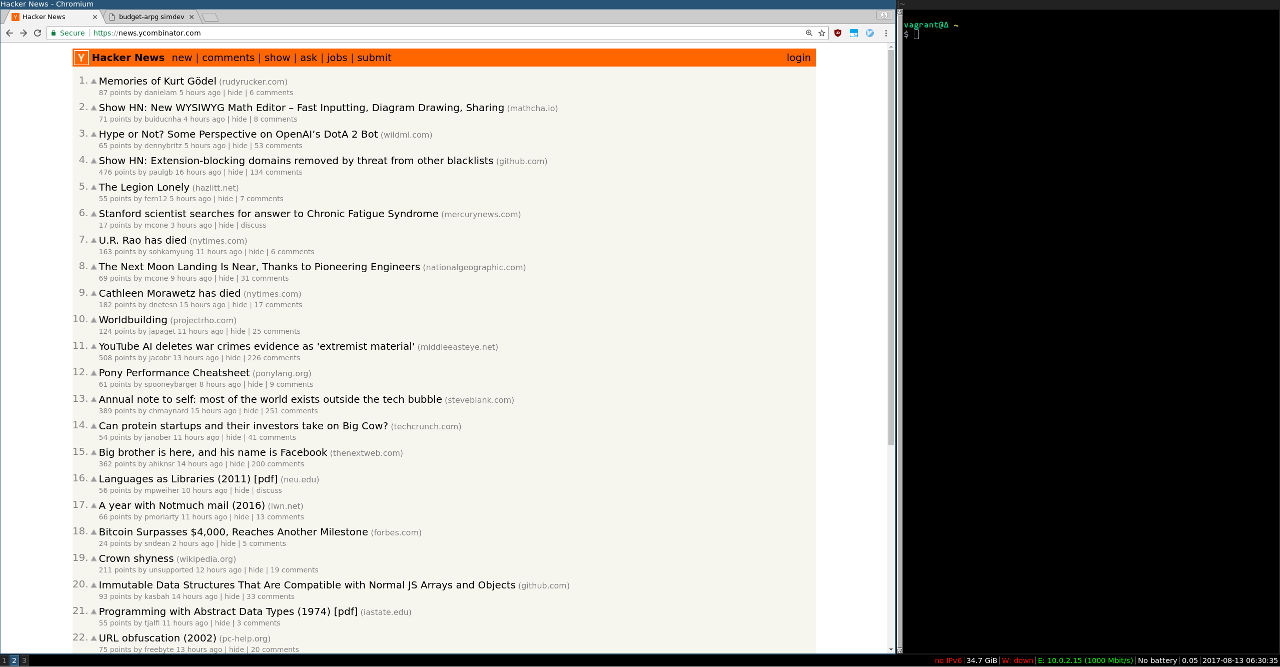Screen dimensions: 1280x667
Task: Go to the 'ask' section in HN header
Action: click(x=309, y=58)
